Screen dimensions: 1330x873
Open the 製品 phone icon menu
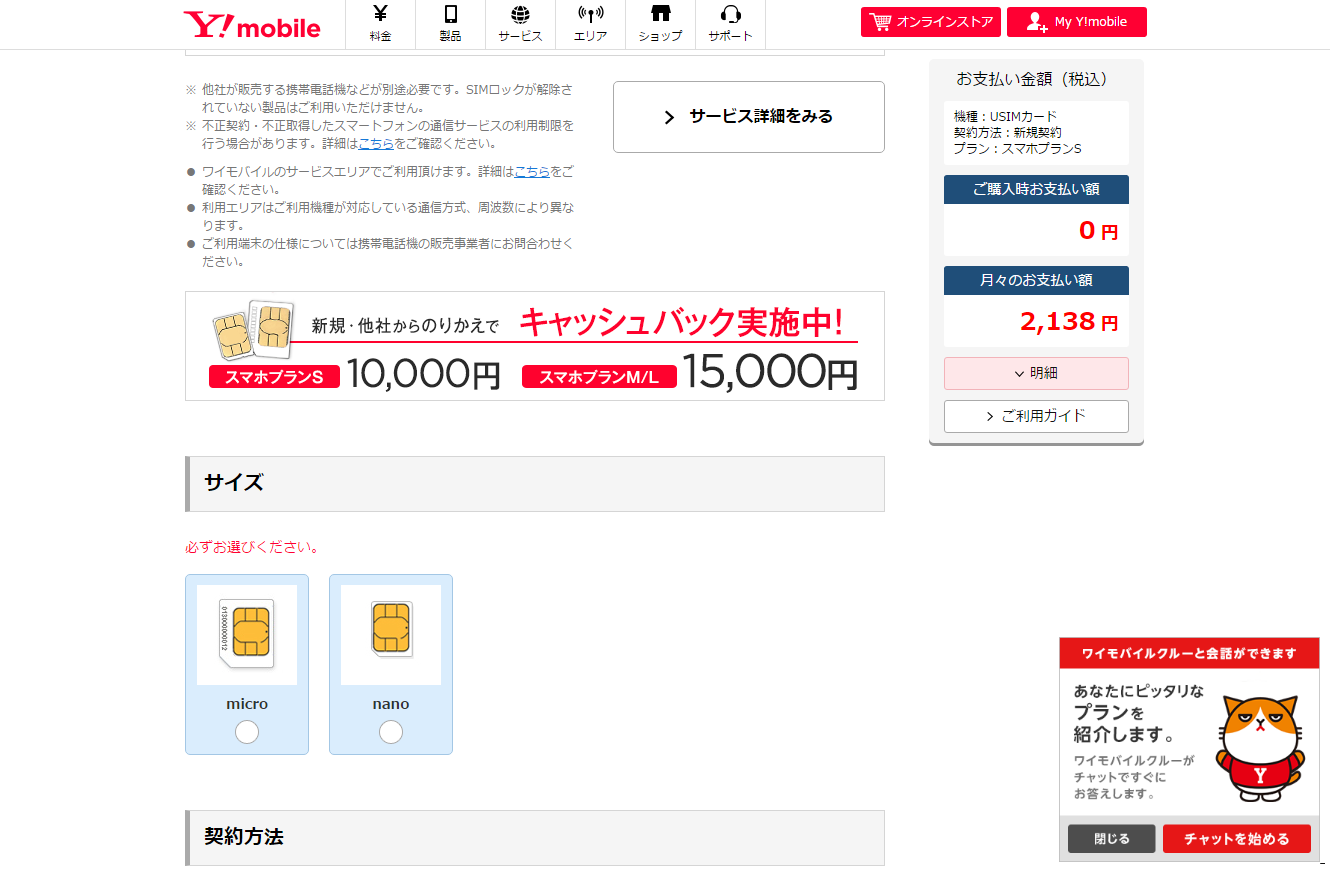tap(450, 24)
